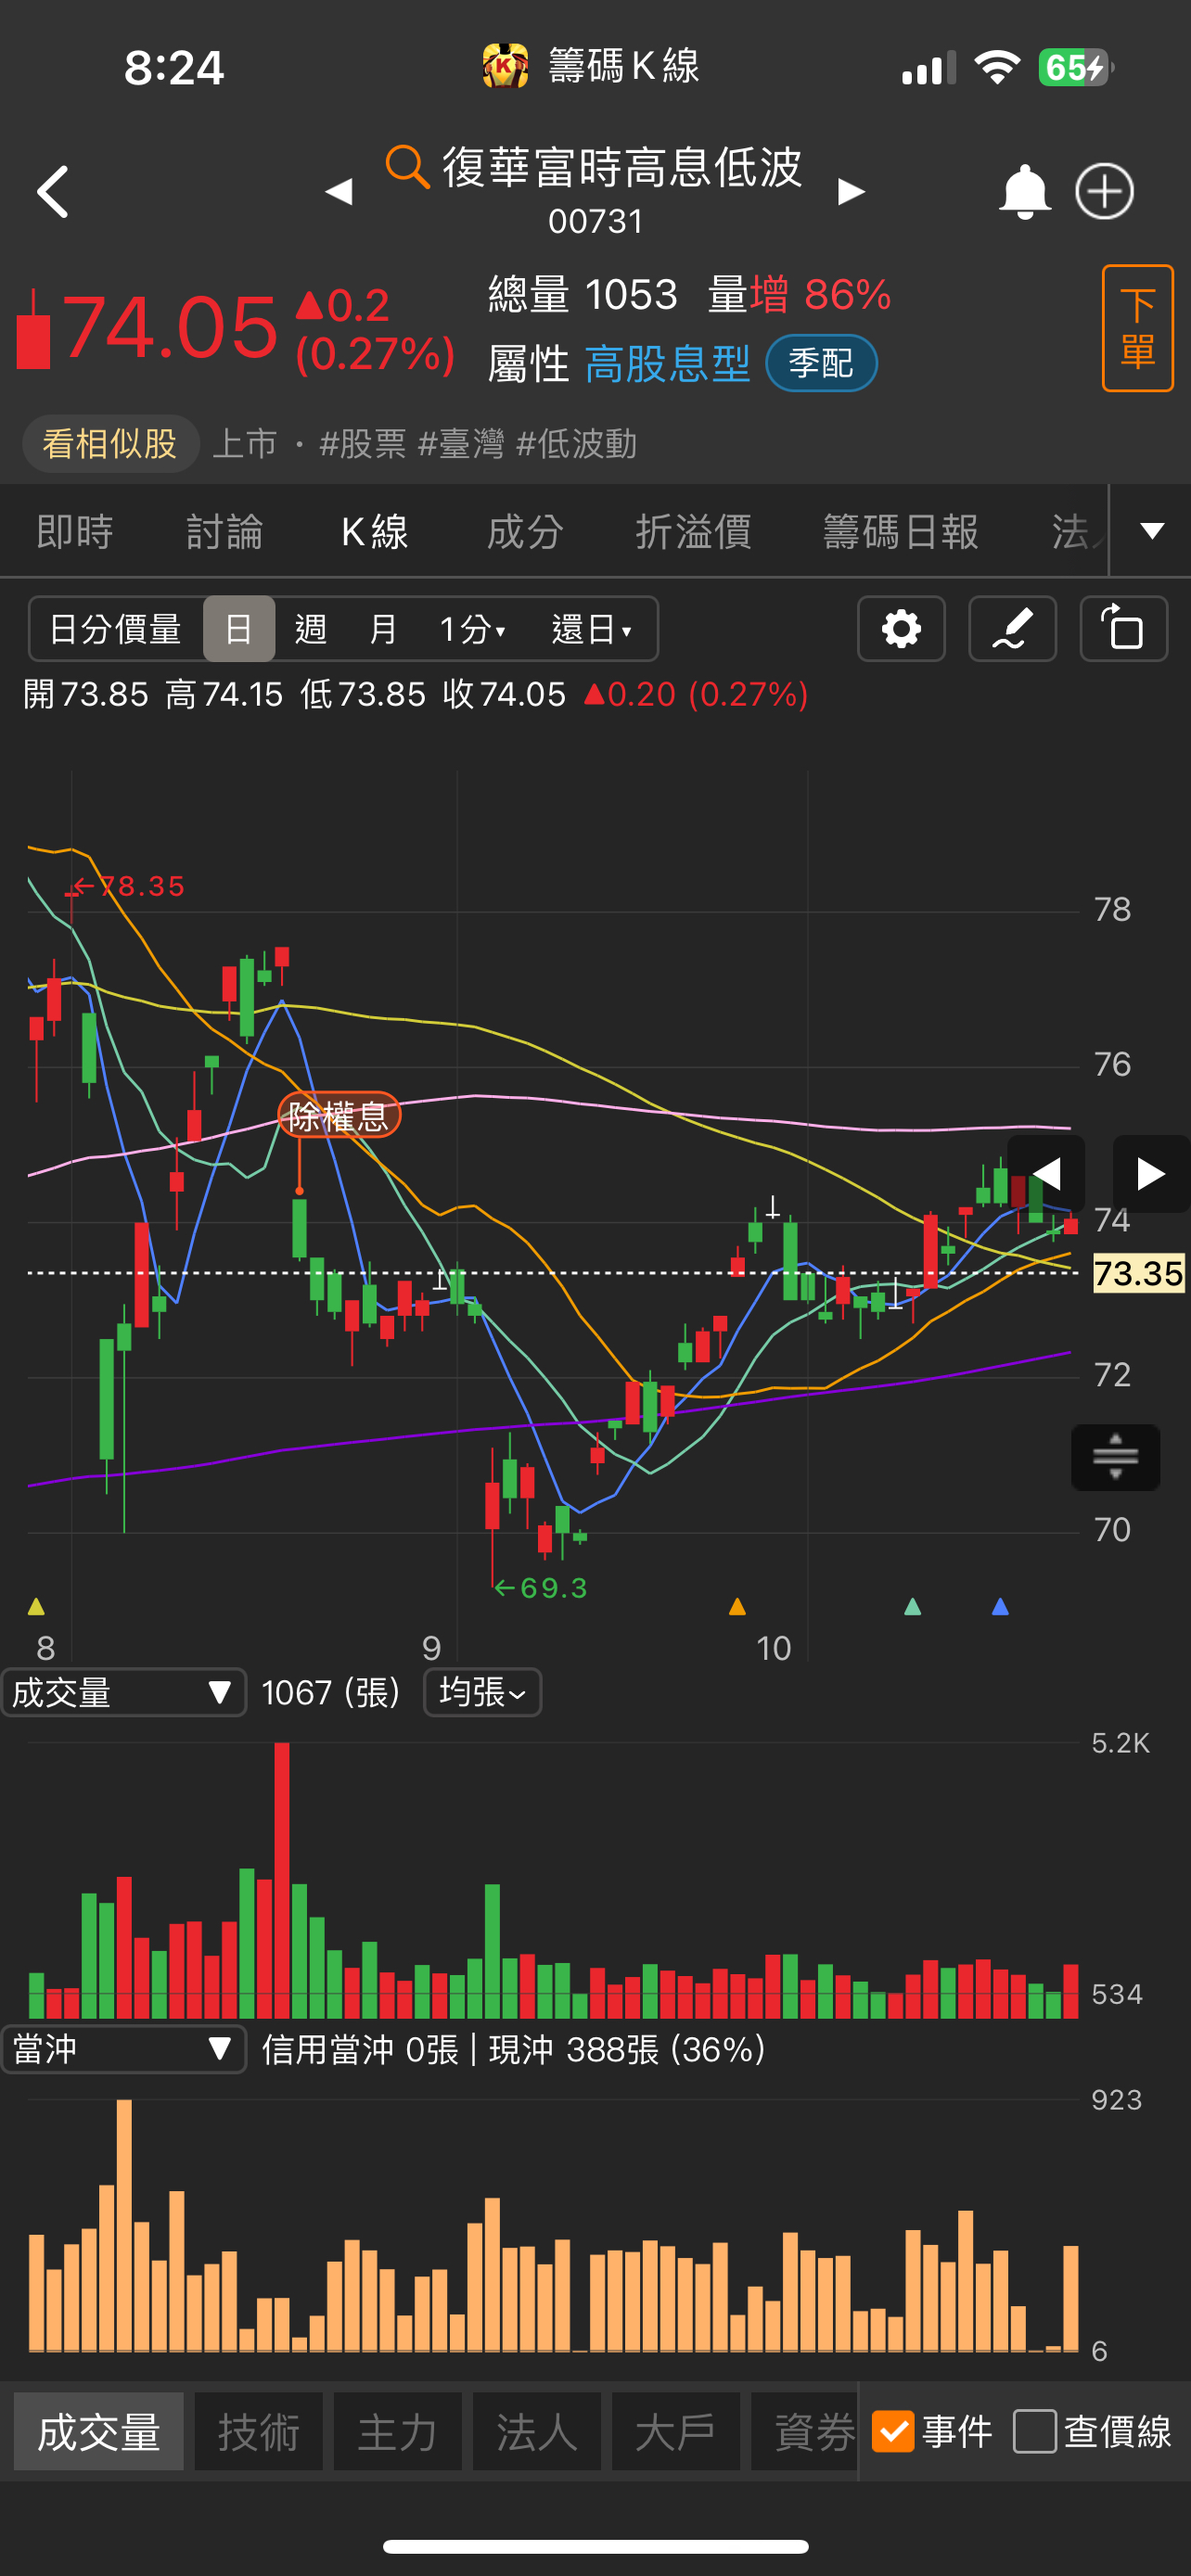The image size is (1191, 2576).
Task: Open stock search magnifier icon
Action: [x=407, y=166]
